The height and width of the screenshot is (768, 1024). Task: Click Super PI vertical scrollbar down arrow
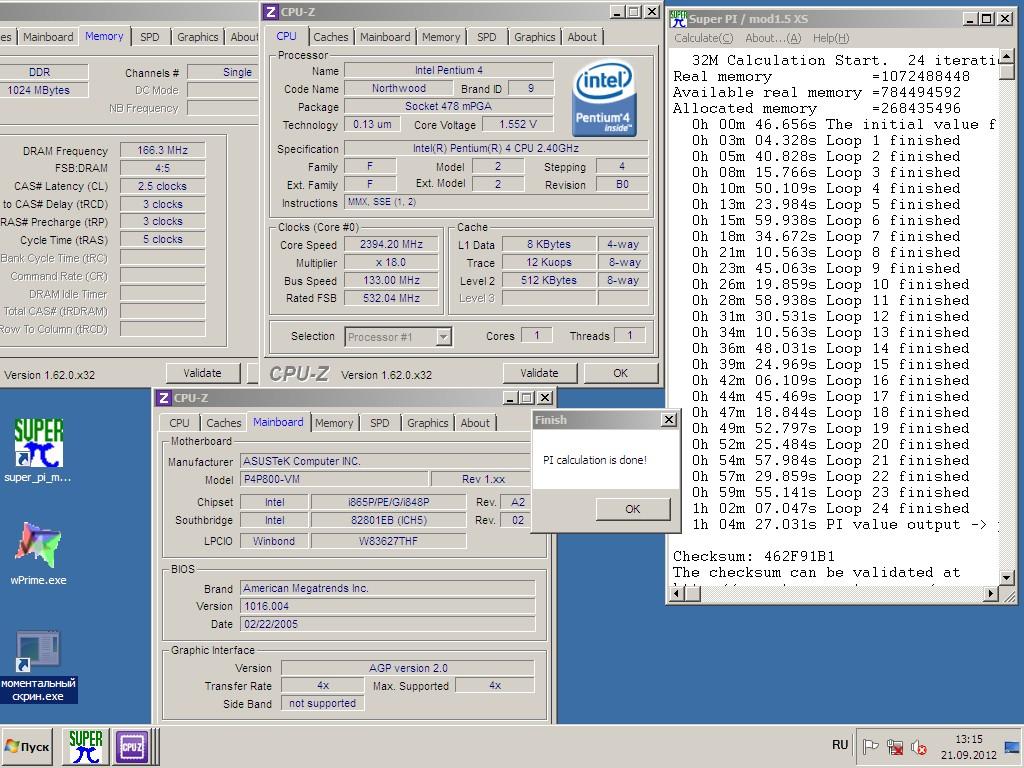coord(1006,577)
